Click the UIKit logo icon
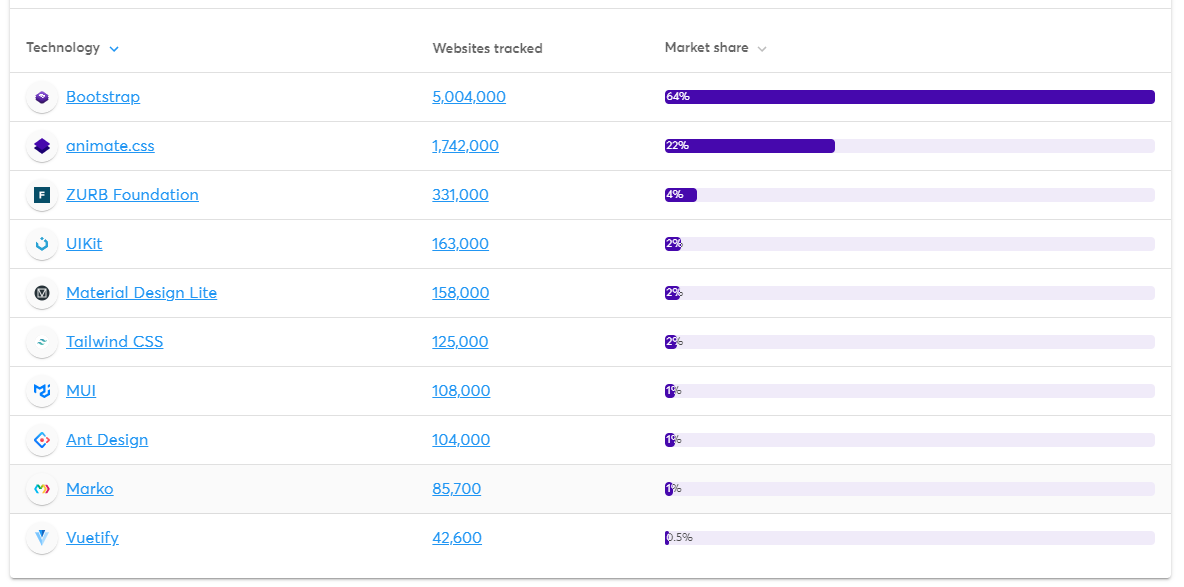Viewport: 1184px width, 587px height. click(x=42, y=244)
